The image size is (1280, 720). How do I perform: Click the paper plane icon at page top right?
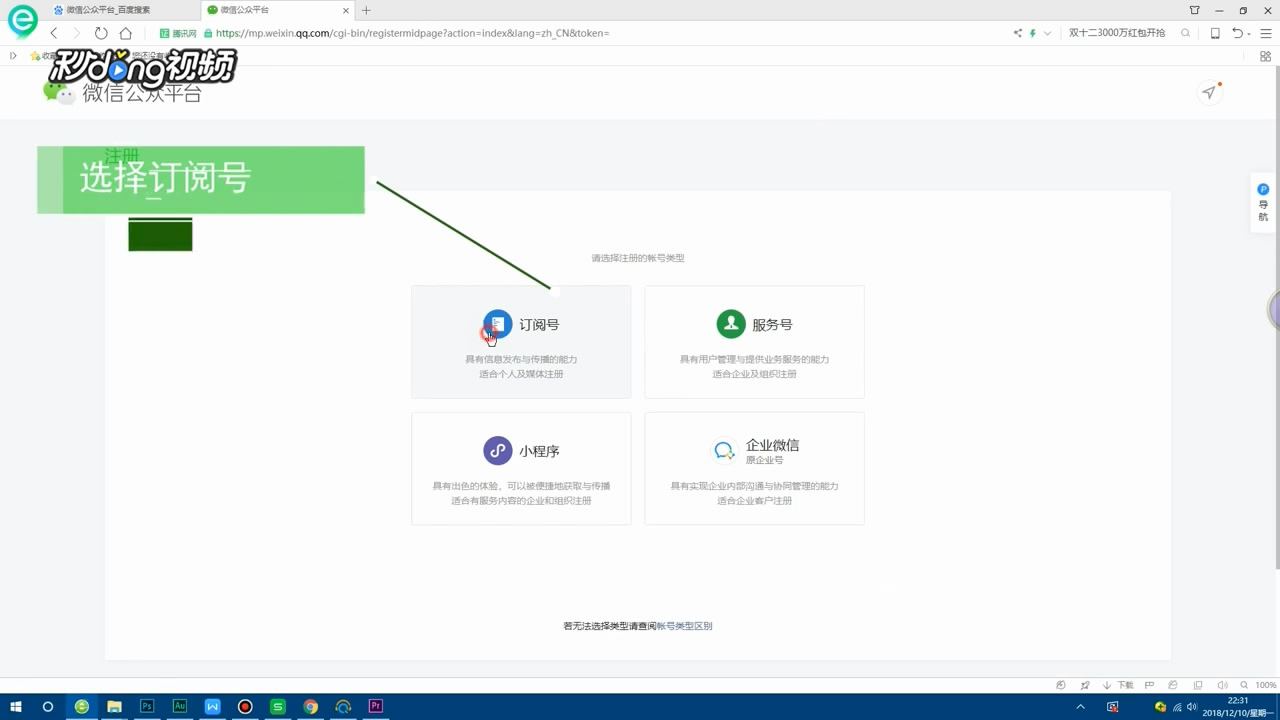[x=1209, y=92]
